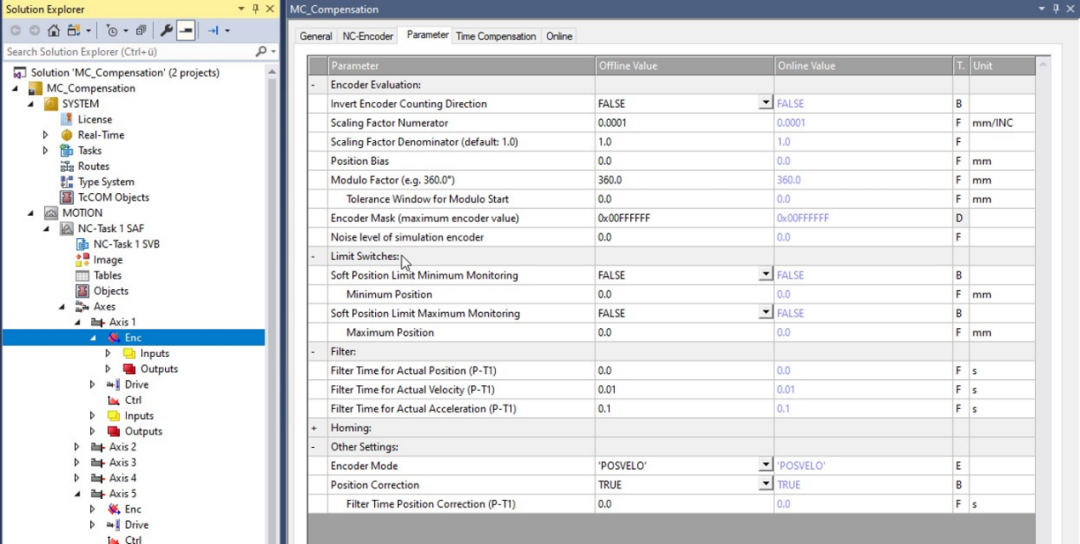Image resolution: width=1080 pixels, height=544 pixels.
Task: Open the Switch Views dropdown arrow
Action: [x=88, y=30]
